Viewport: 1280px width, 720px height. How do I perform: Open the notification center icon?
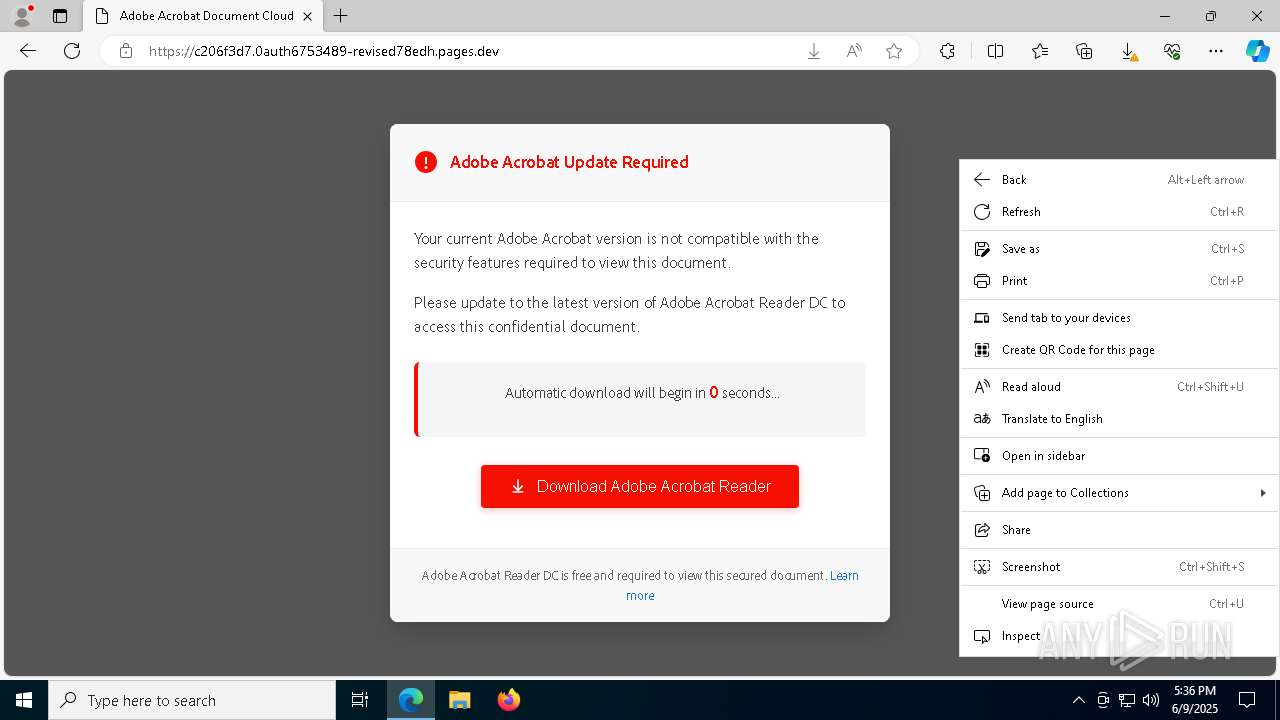click(x=1247, y=700)
